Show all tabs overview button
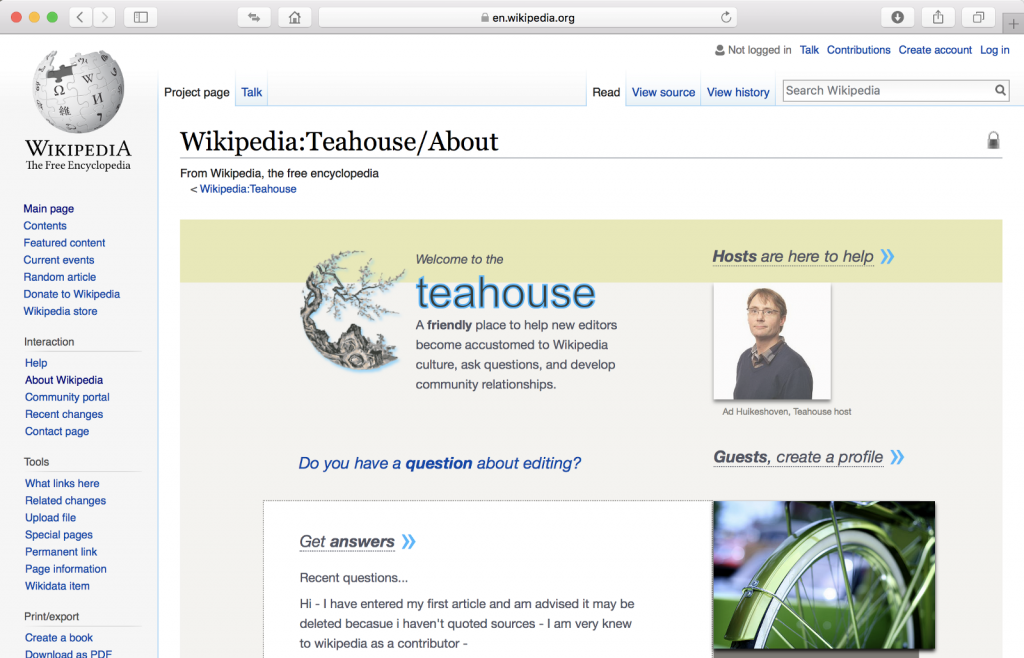 [x=978, y=17]
